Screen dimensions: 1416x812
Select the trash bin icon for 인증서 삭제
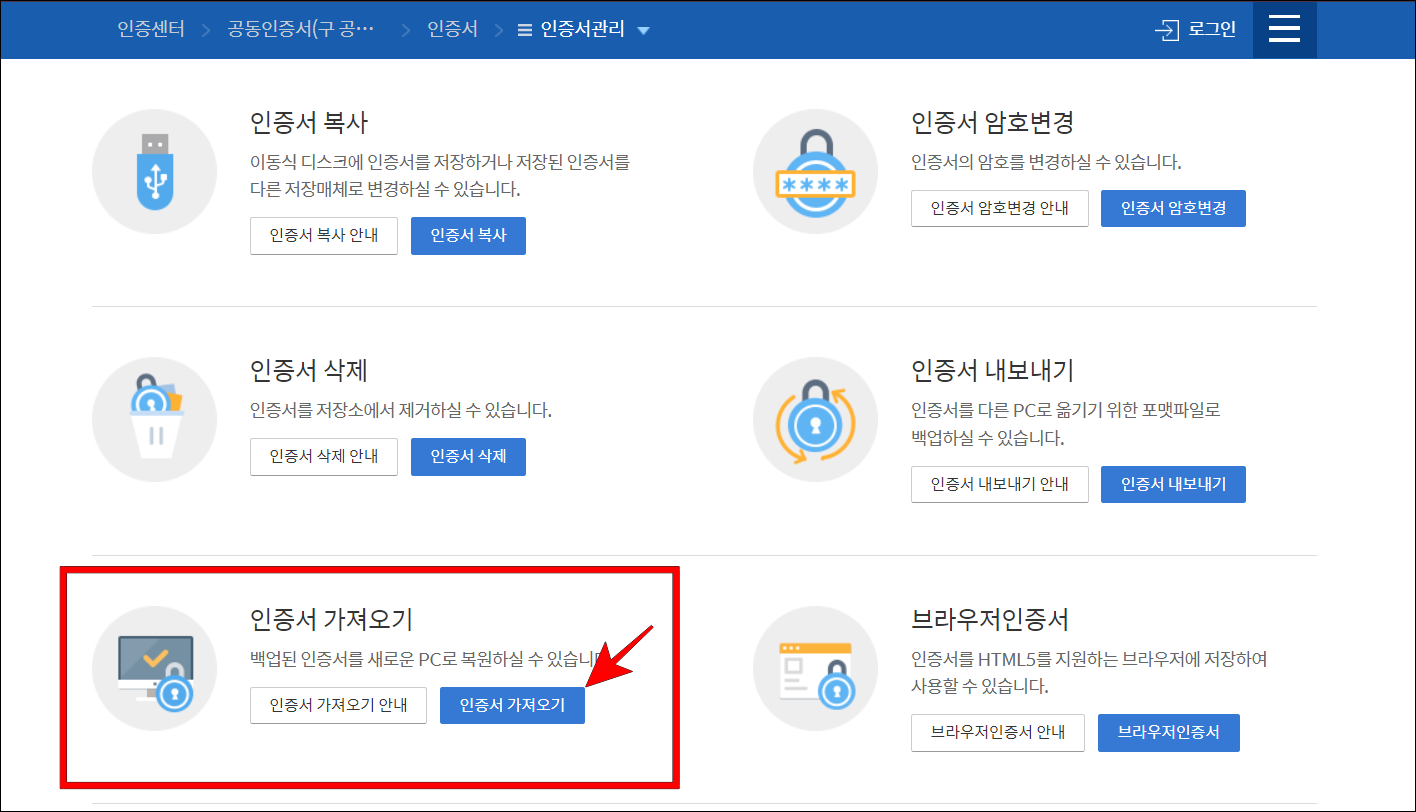[x=154, y=419]
